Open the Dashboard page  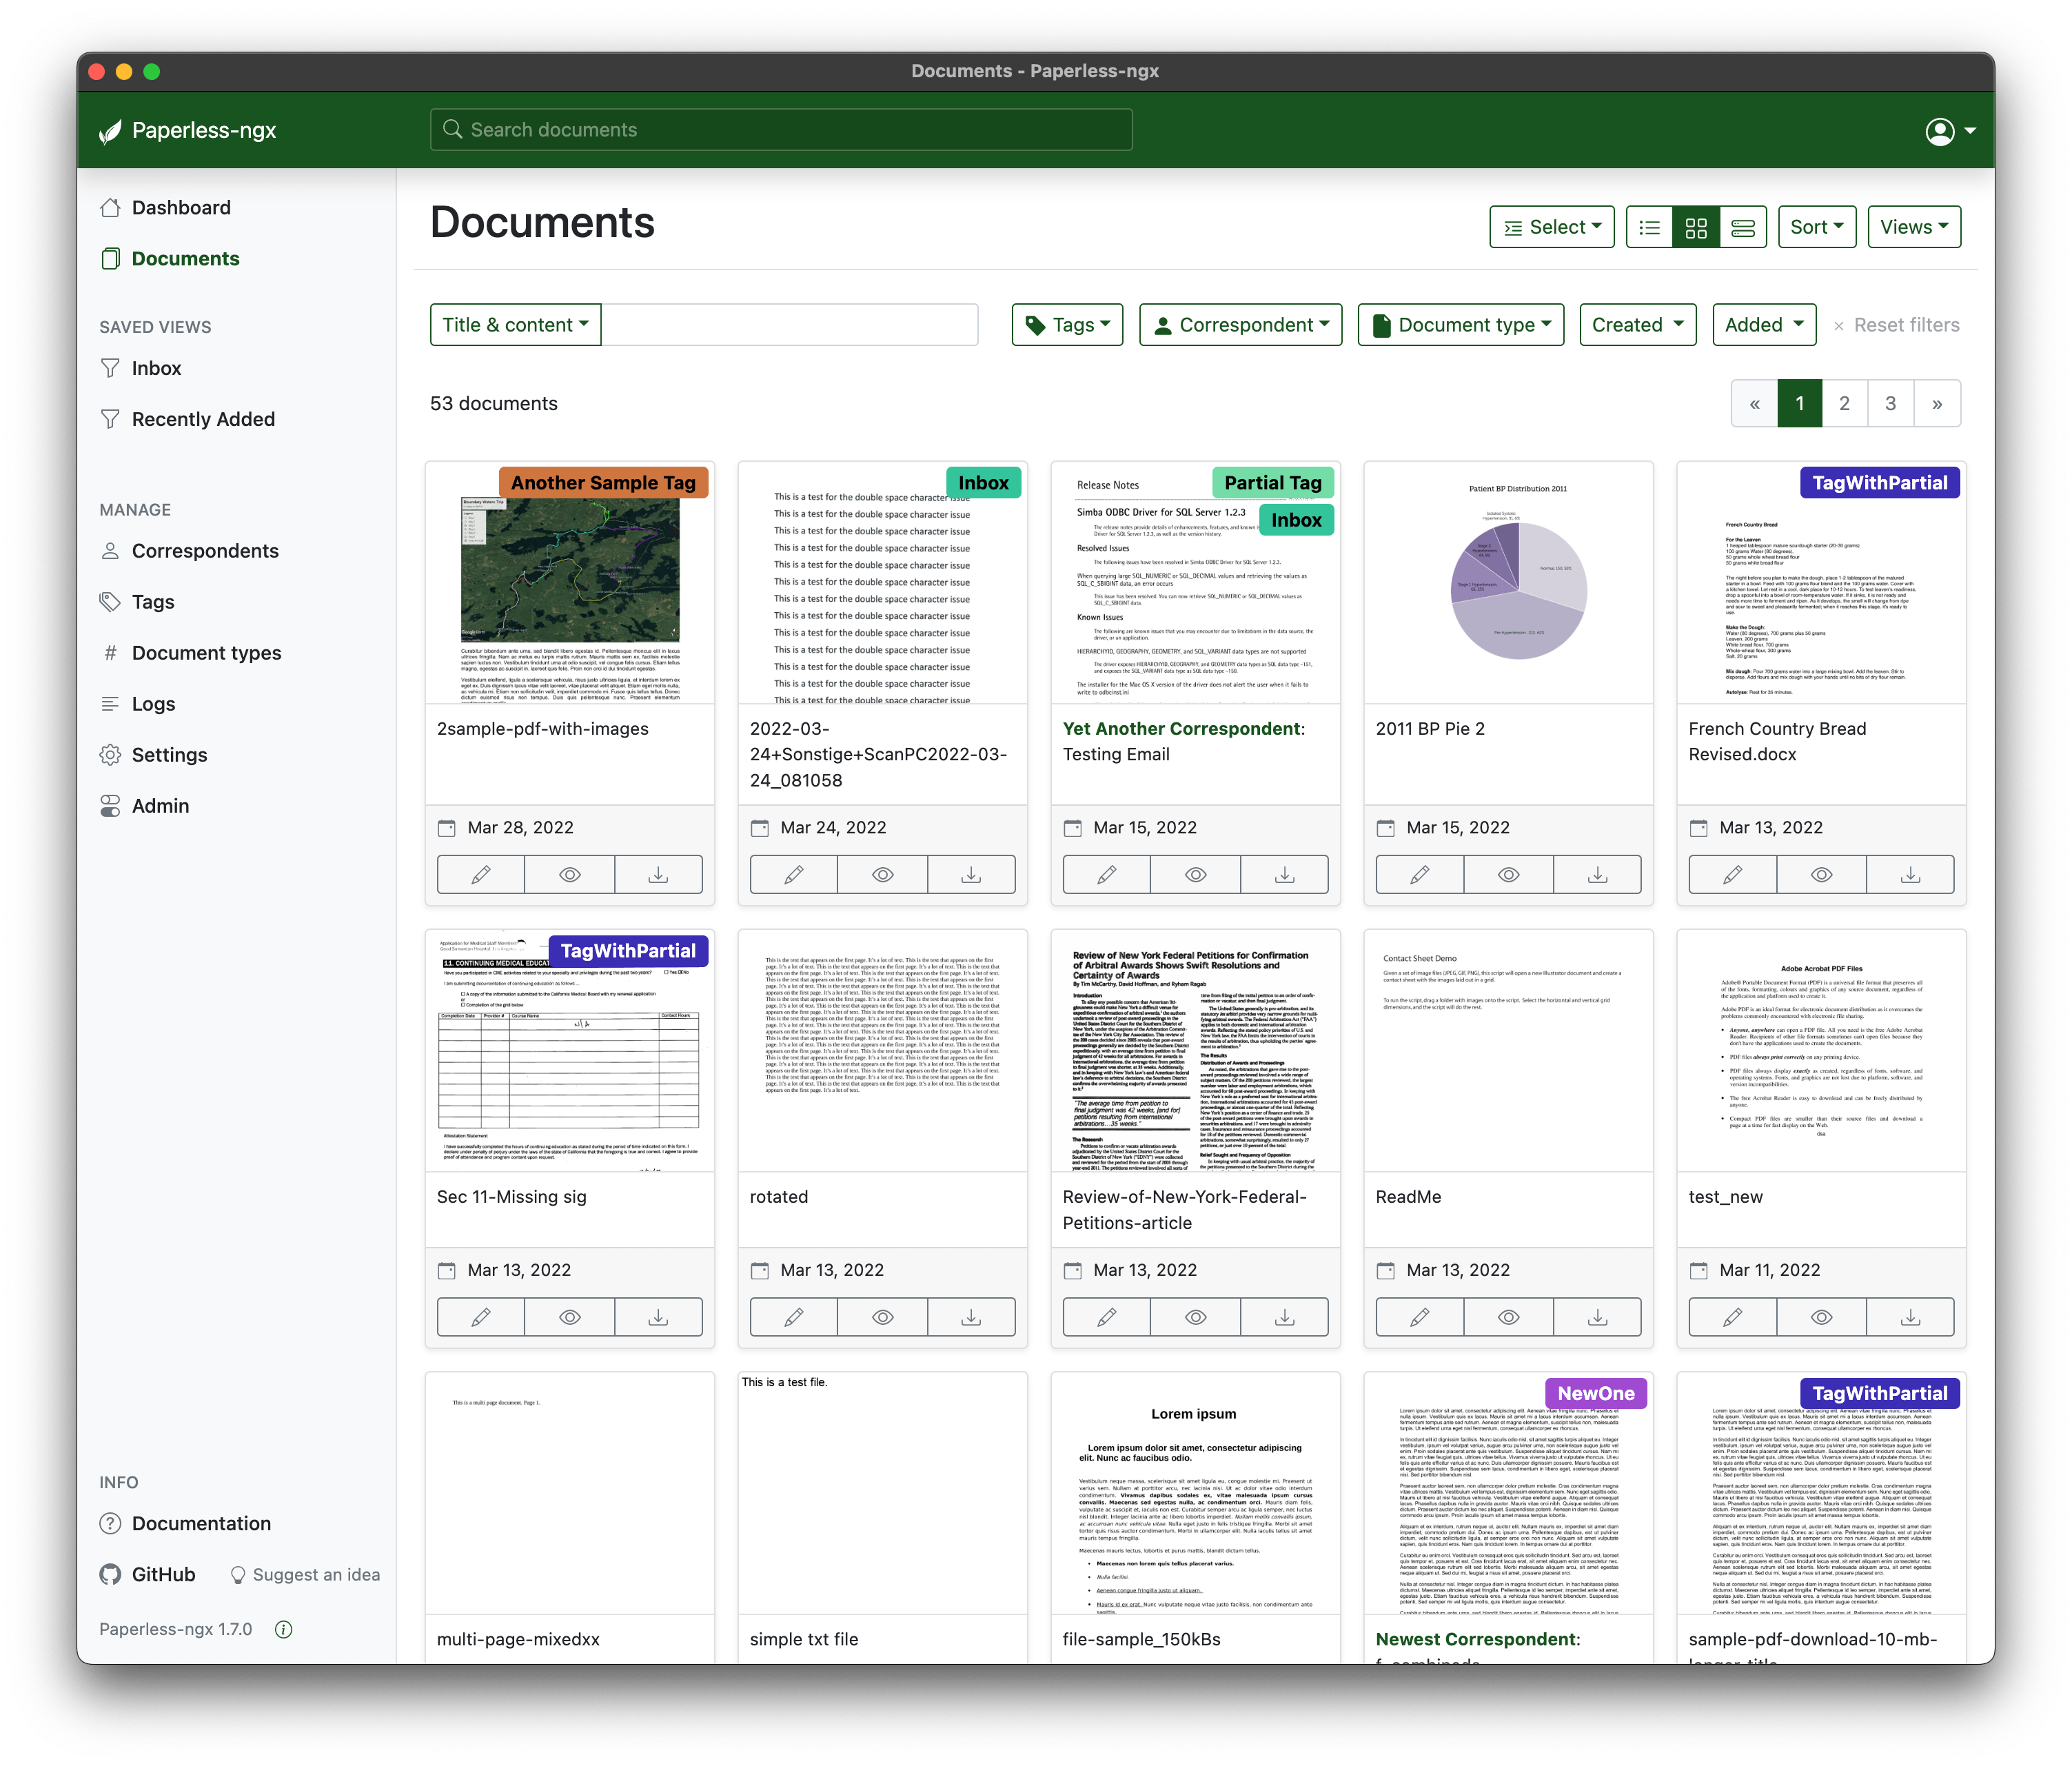click(180, 207)
